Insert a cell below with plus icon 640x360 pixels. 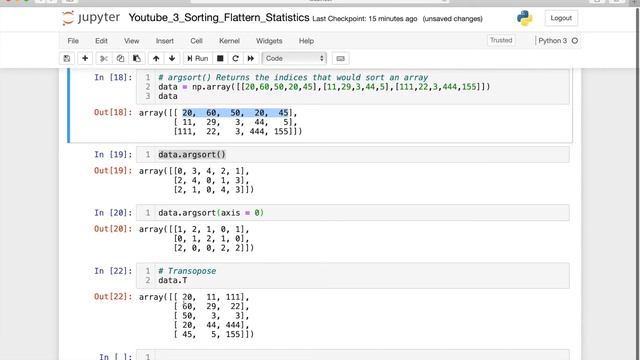click(x=85, y=58)
